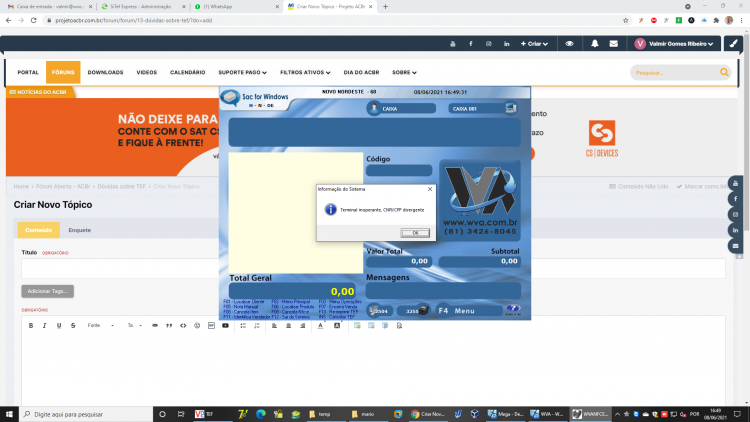Click the NOTÍCIAS DO ACBR label
The height and width of the screenshot is (422, 750).
[x=38, y=92]
